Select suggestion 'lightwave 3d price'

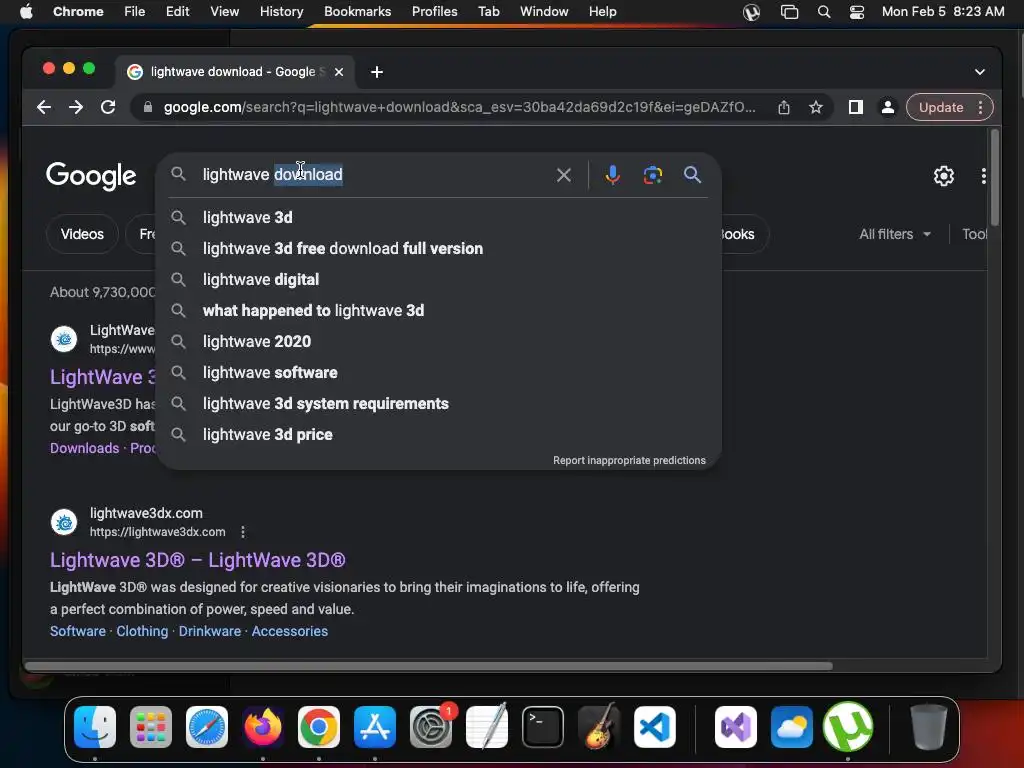click(x=438, y=435)
